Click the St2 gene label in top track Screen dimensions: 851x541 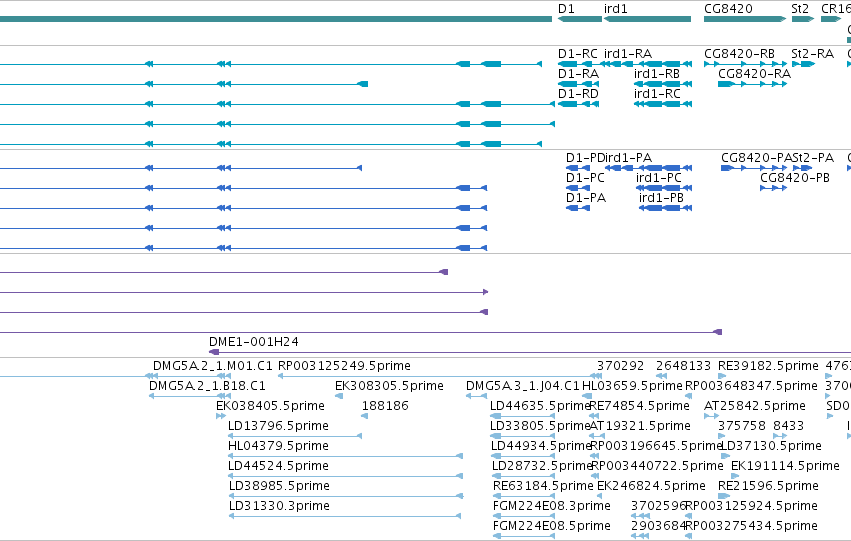(800, 9)
